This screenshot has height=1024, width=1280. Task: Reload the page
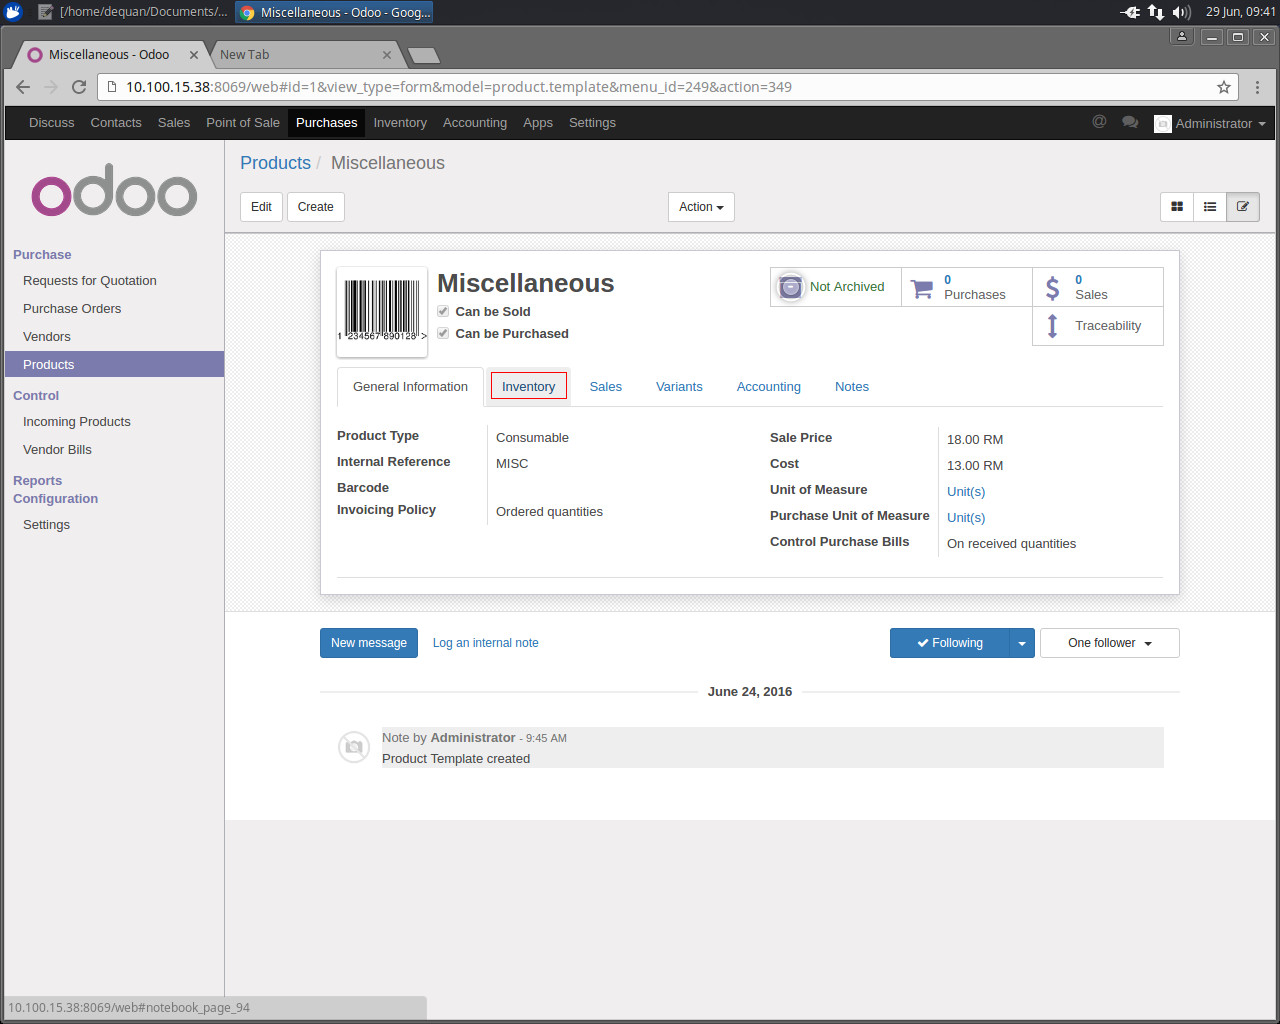[x=79, y=87]
